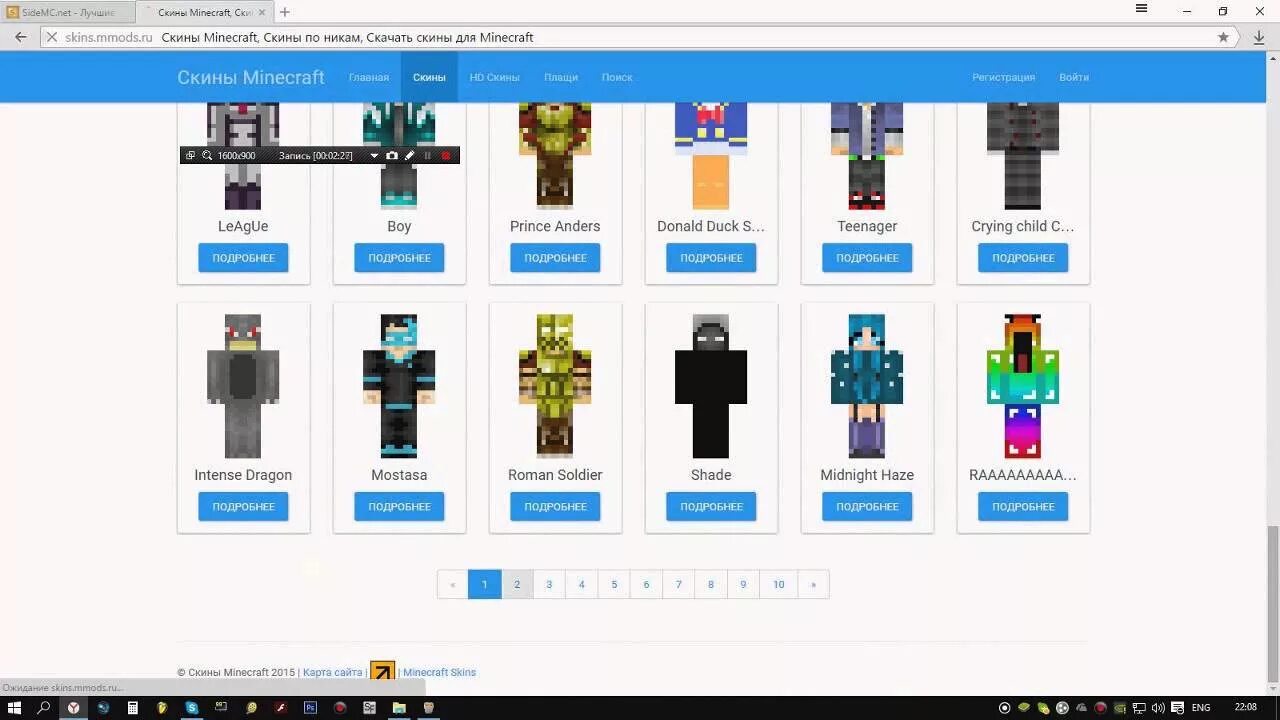
Task: Click Подробнее under Prince Anders
Action: [x=555, y=258]
